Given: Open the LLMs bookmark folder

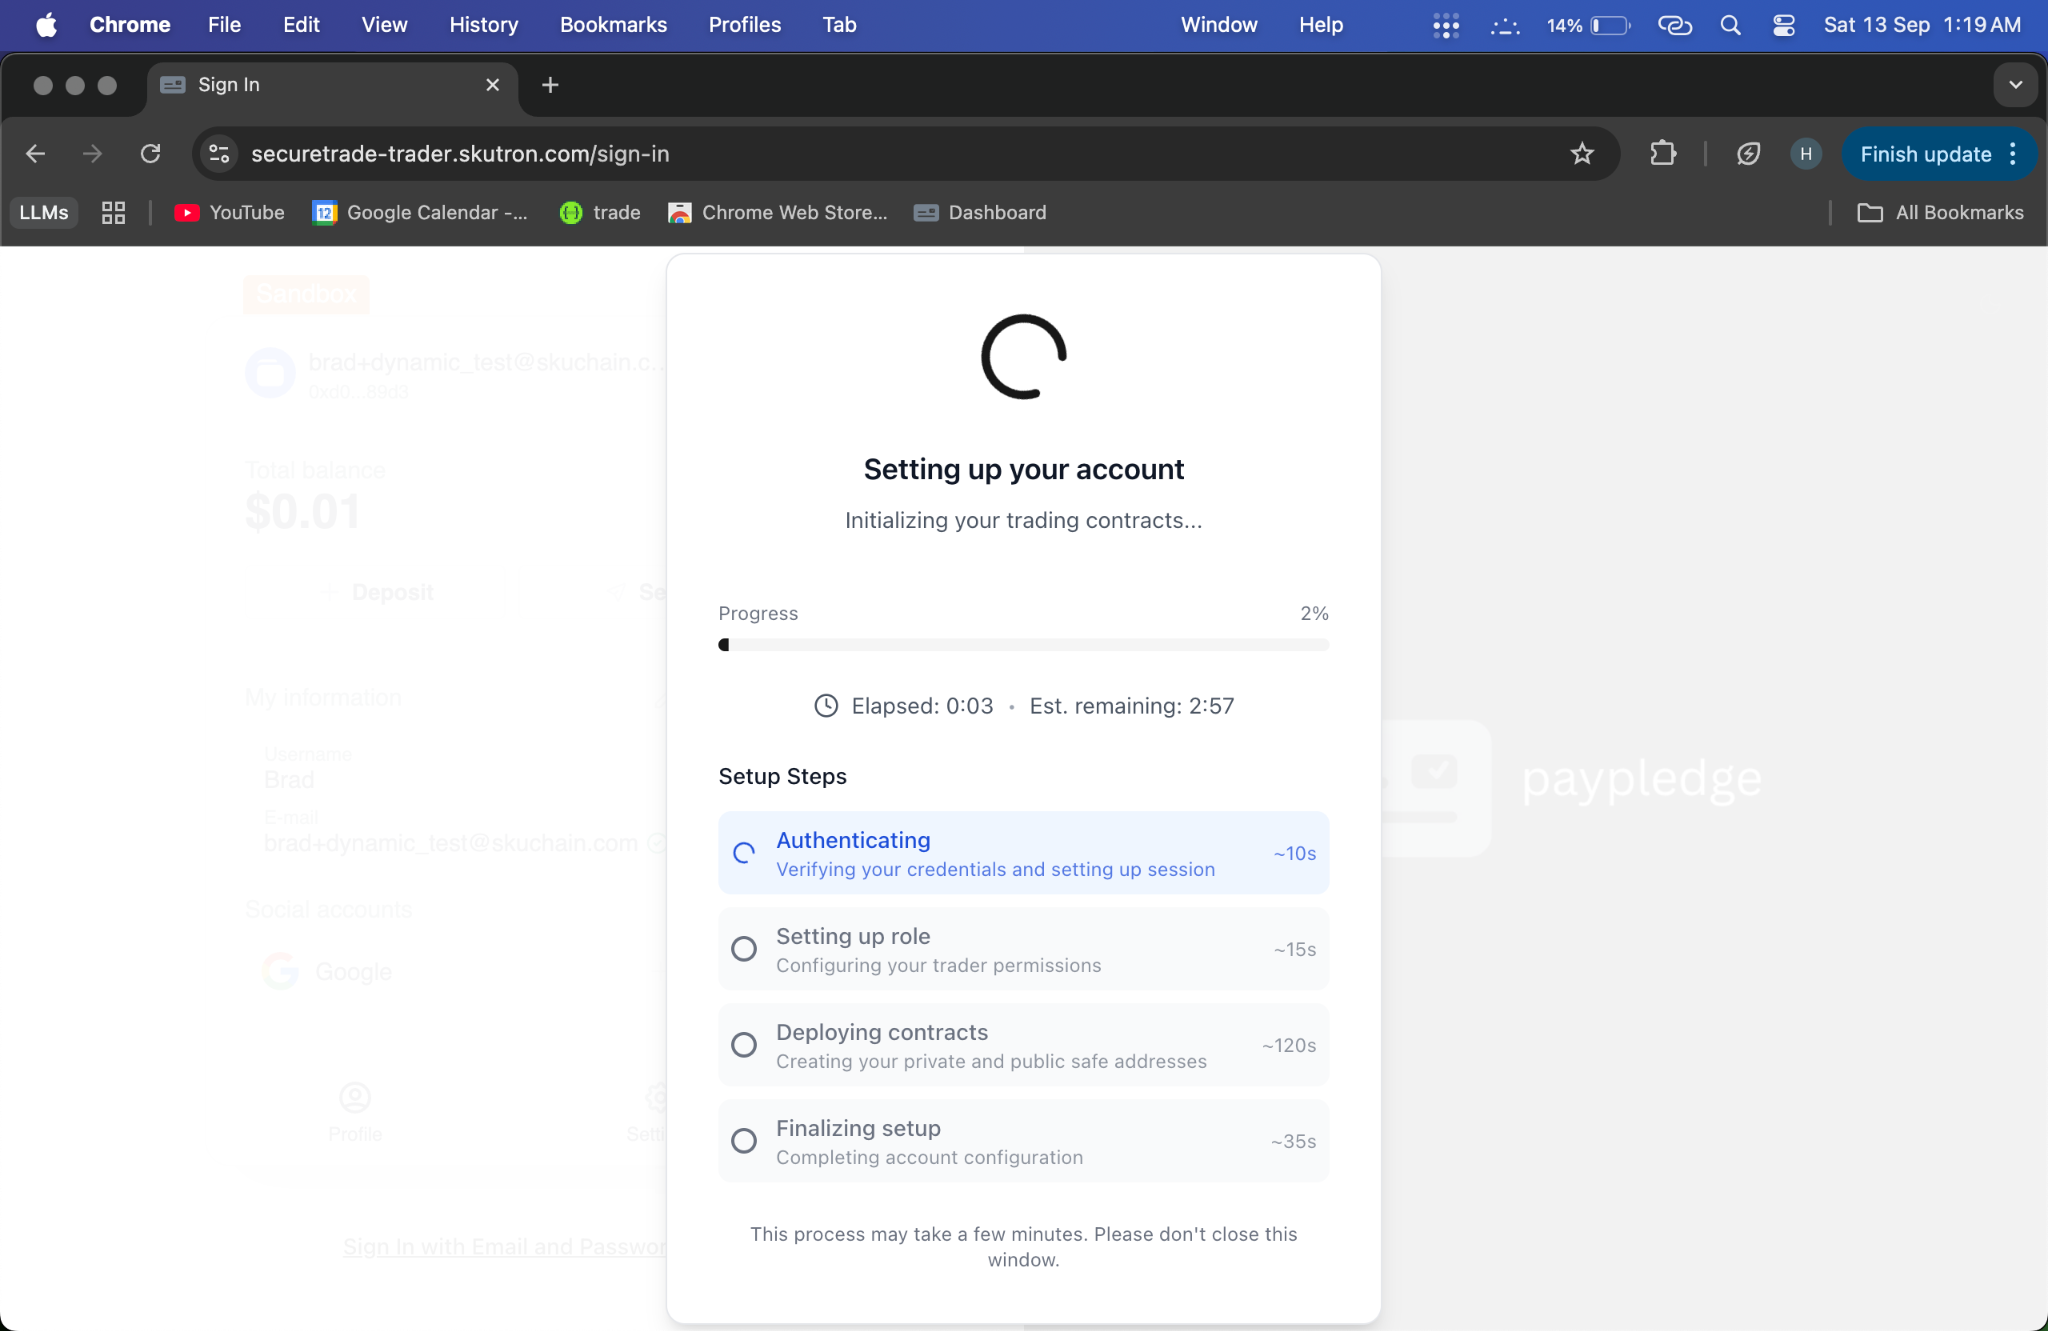Looking at the screenshot, I should click(44, 213).
